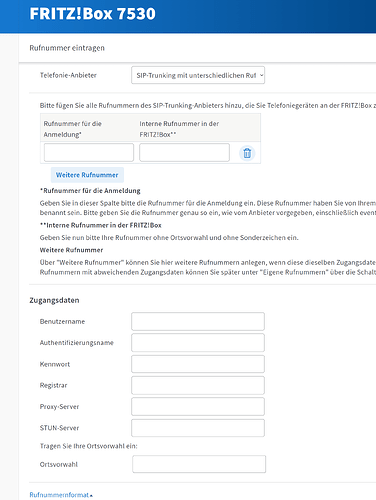
Task: Click the Rufnummer eintragen page title
Action: point(67,48)
